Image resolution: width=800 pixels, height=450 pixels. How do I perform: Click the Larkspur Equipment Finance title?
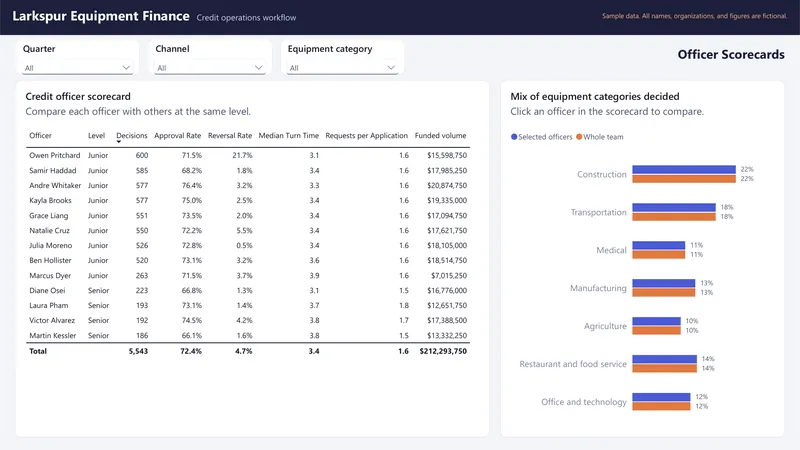(101, 16)
